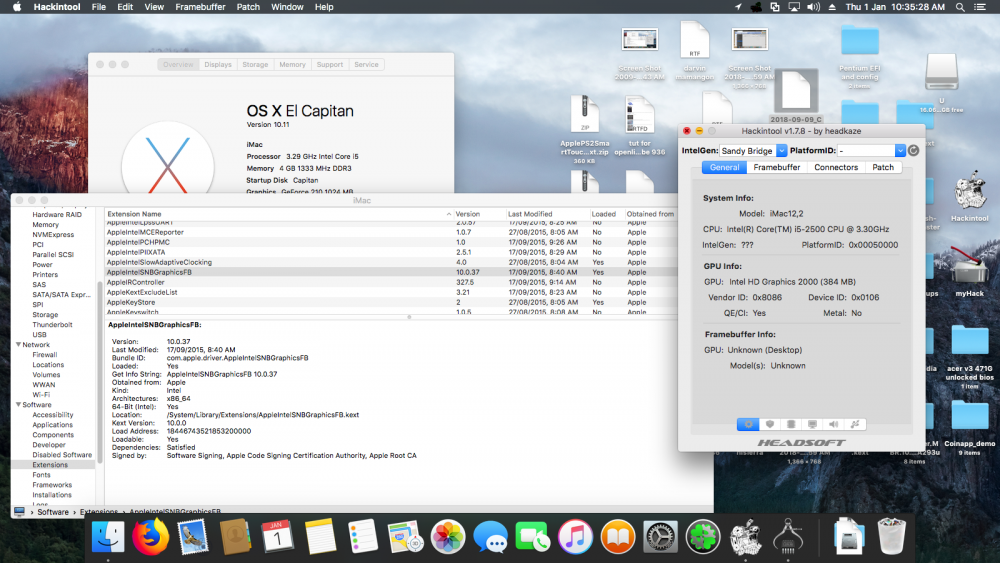Open Finder from the Dock
Image resolution: width=1000 pixels, height=563 pixels.
[x=108, y=537]
